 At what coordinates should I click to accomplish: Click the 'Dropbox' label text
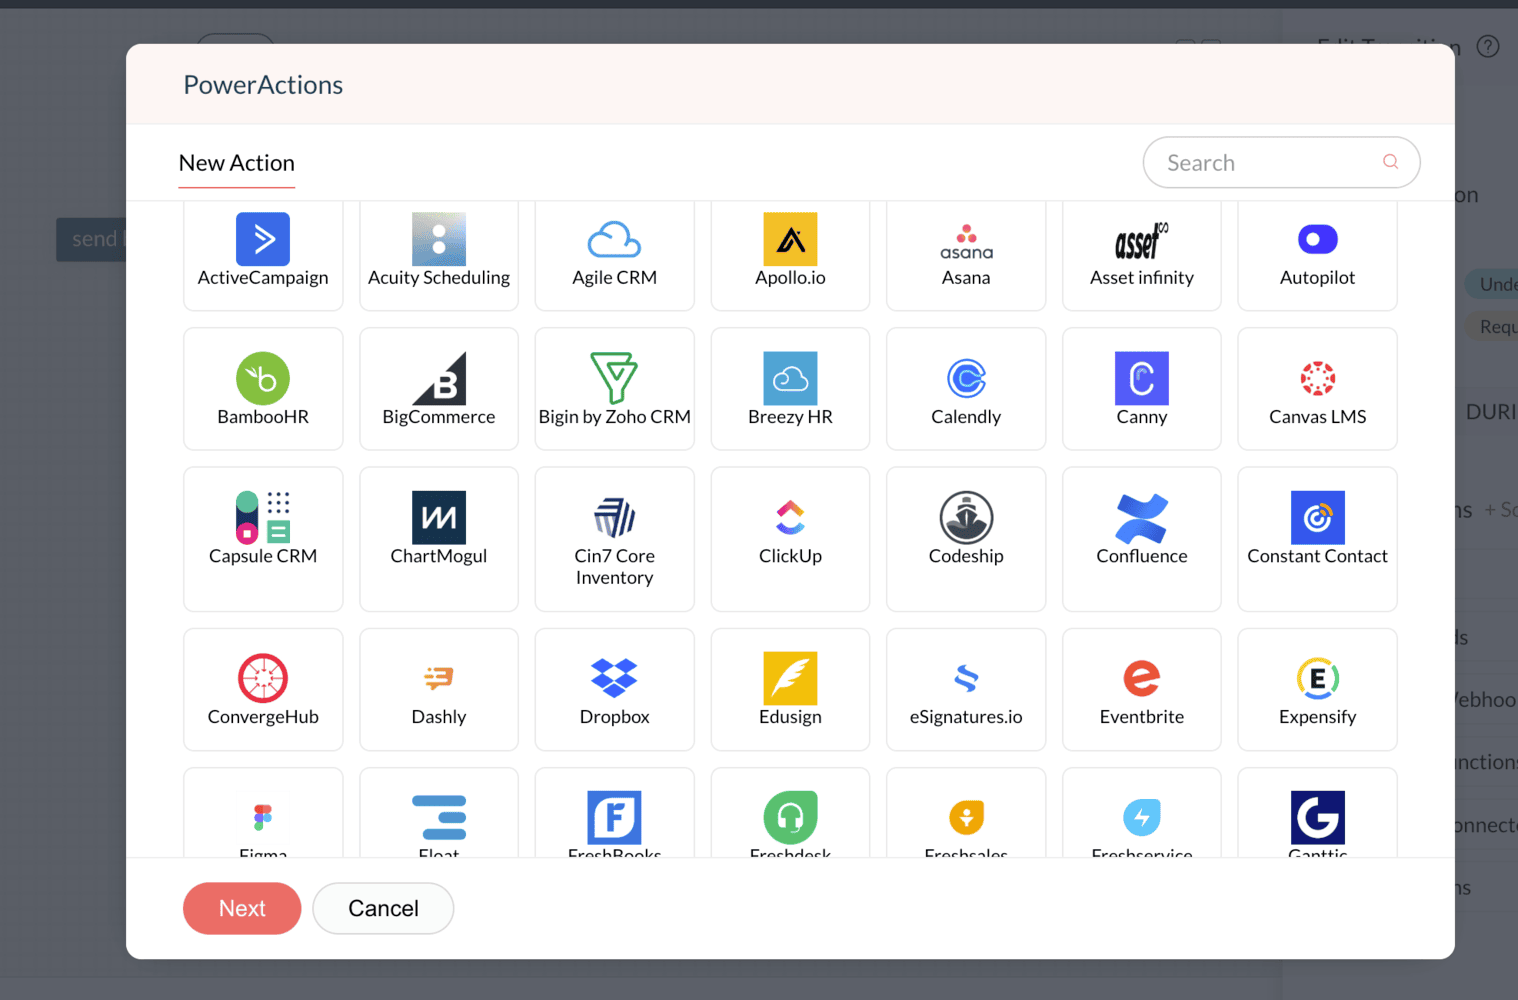[614, 717]
